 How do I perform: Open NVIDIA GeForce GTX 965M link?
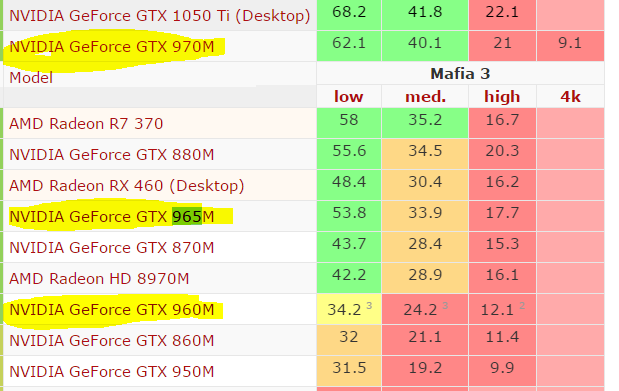[x=112, y=216]
